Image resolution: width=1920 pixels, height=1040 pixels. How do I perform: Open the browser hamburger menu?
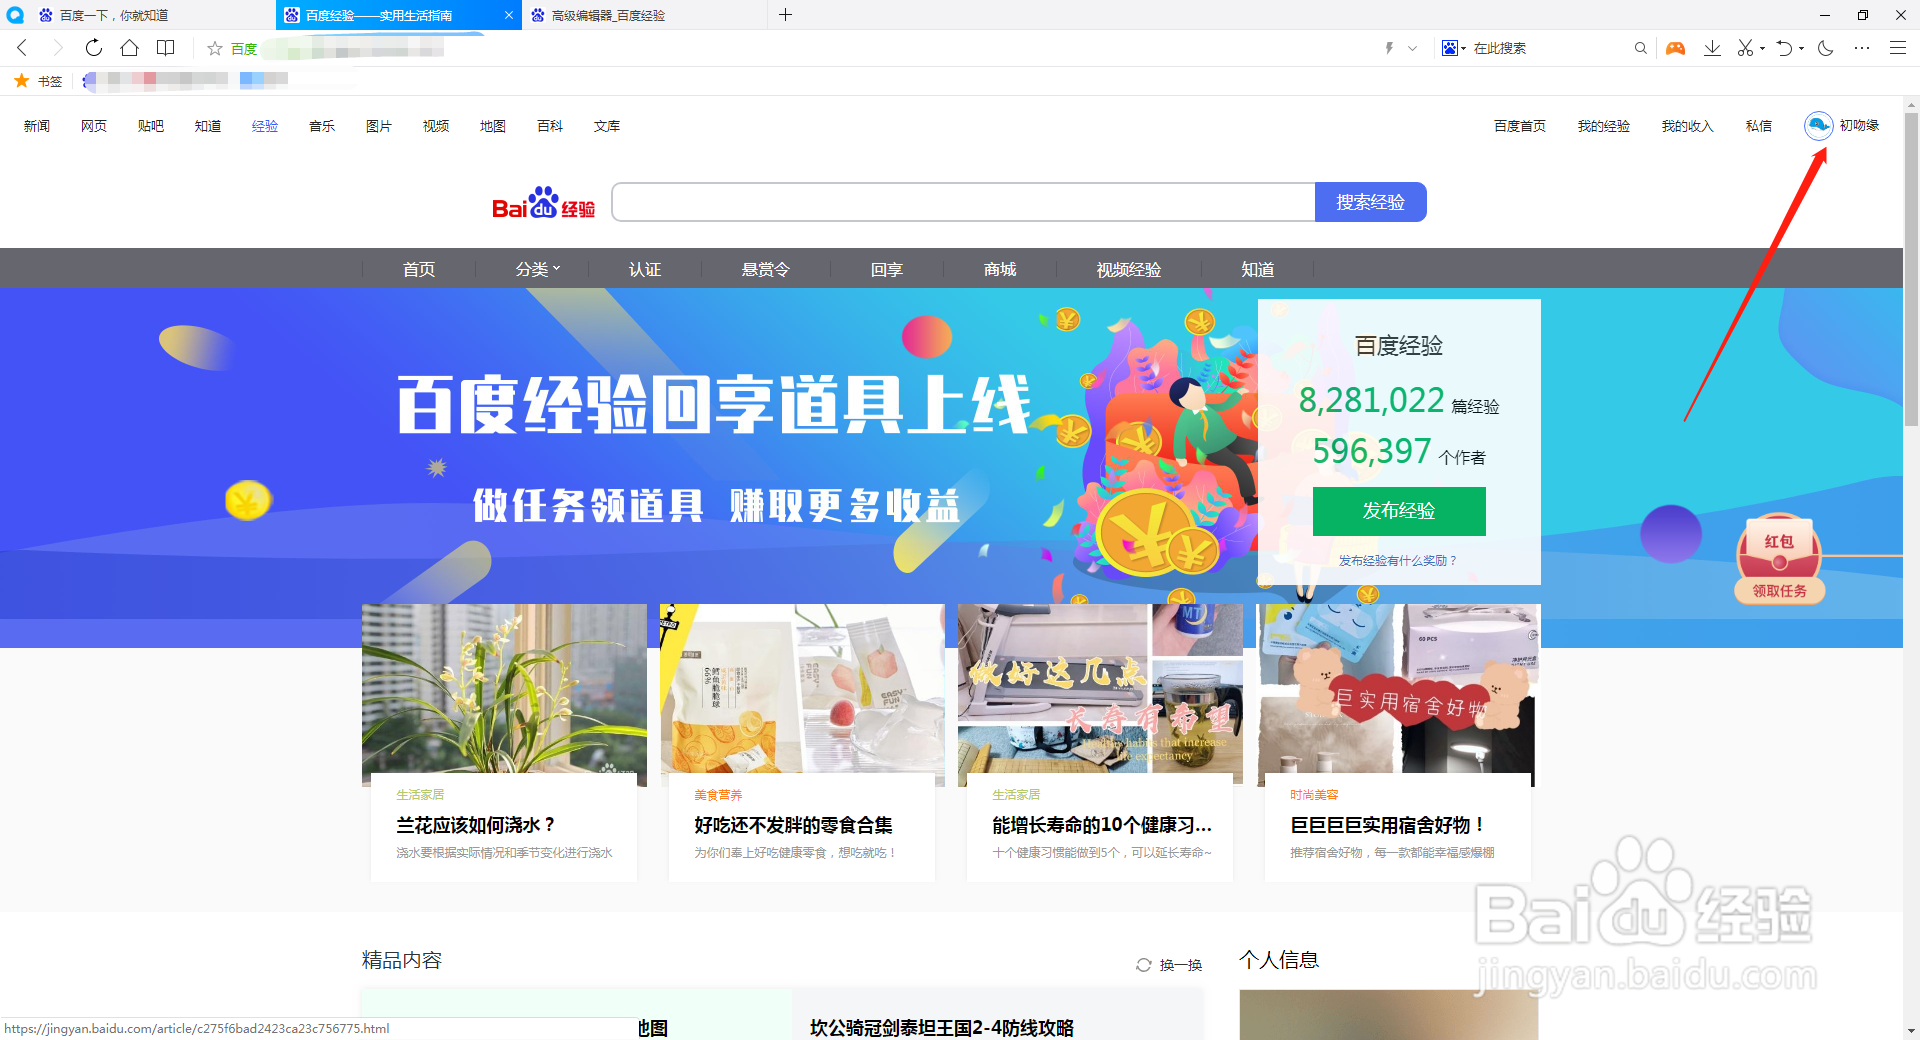[x=1898, y=48]
